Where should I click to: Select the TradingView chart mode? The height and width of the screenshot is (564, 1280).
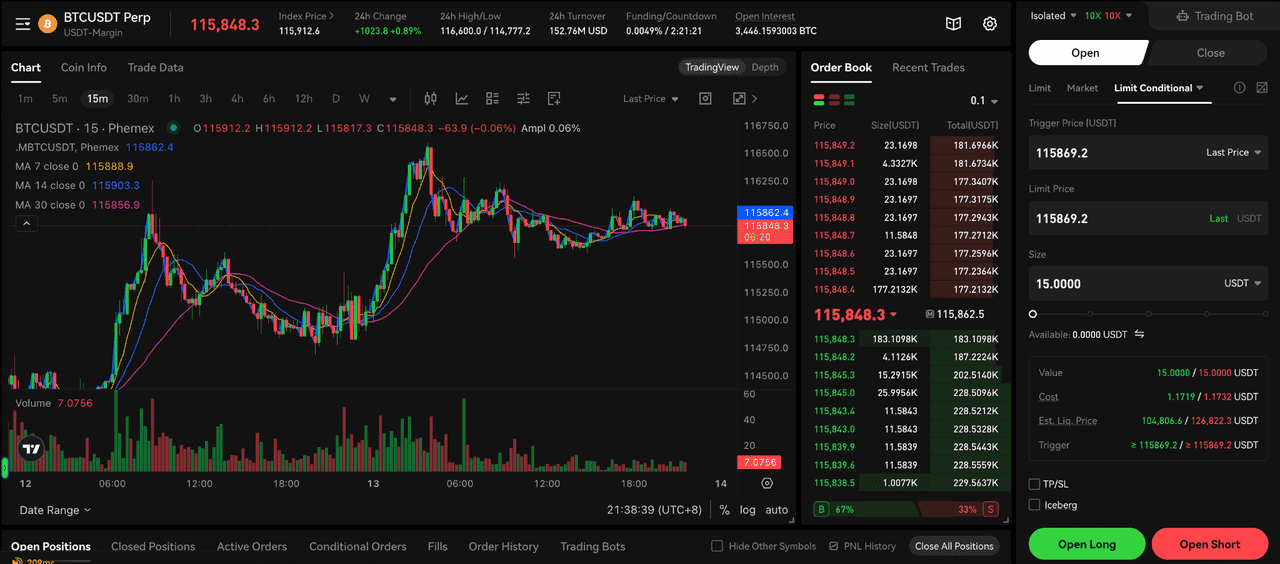tap(712, 67)
